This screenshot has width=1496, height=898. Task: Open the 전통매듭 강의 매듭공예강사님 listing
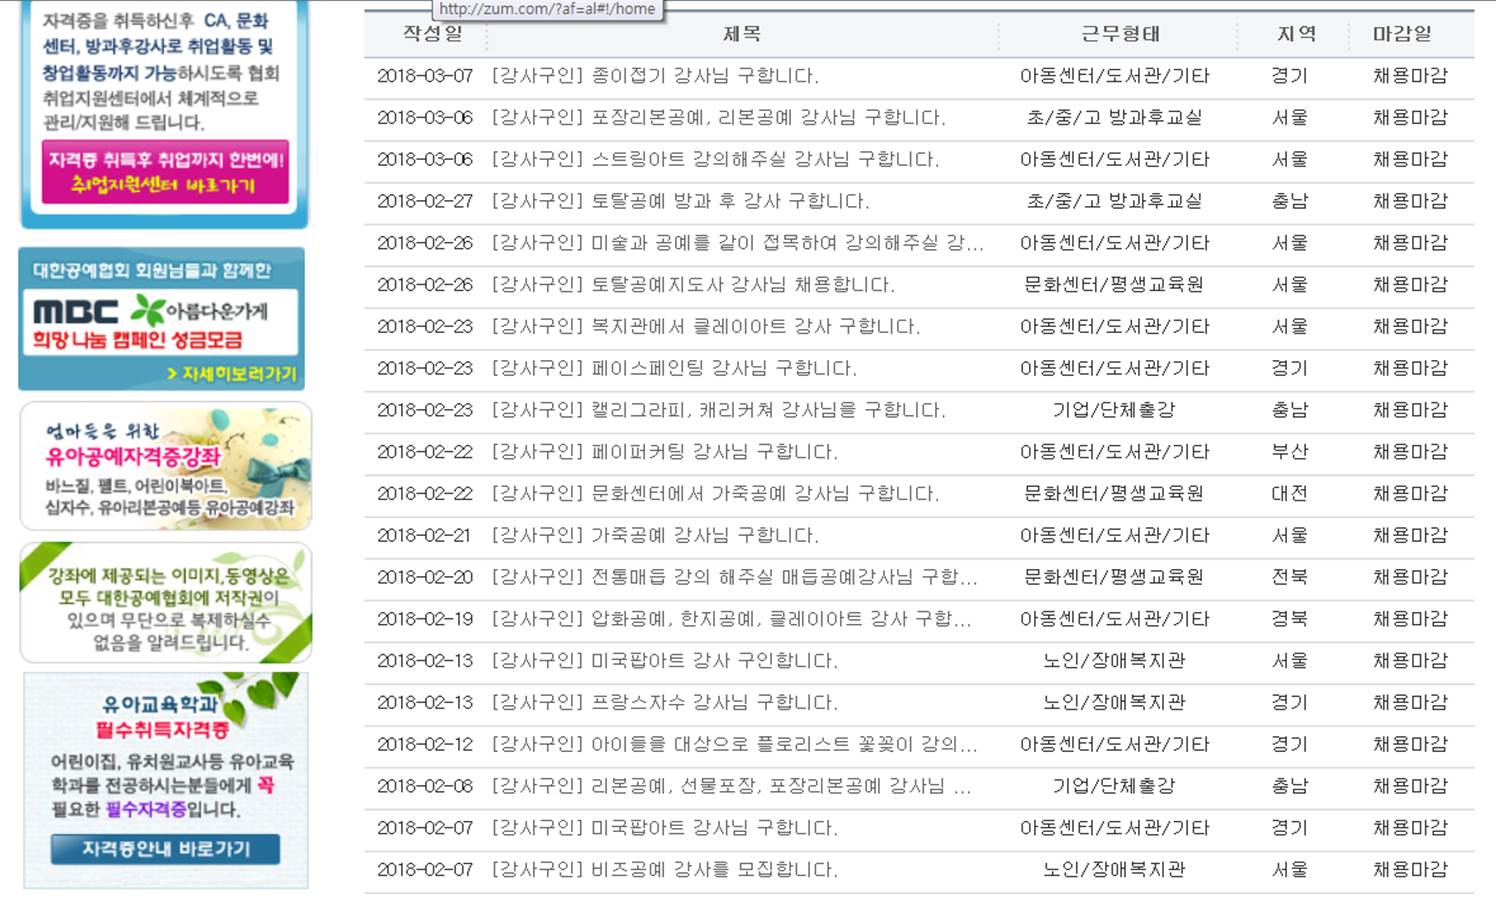tap(734, 578)
